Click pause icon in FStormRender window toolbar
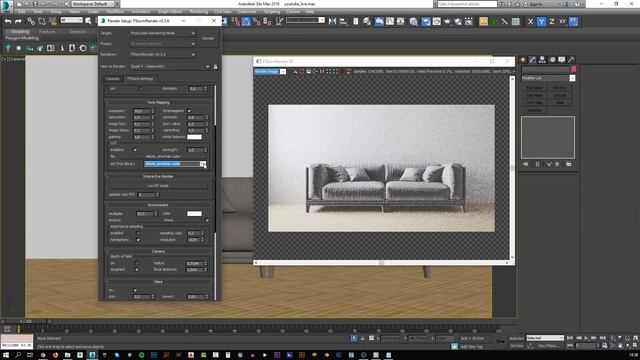 322,71
